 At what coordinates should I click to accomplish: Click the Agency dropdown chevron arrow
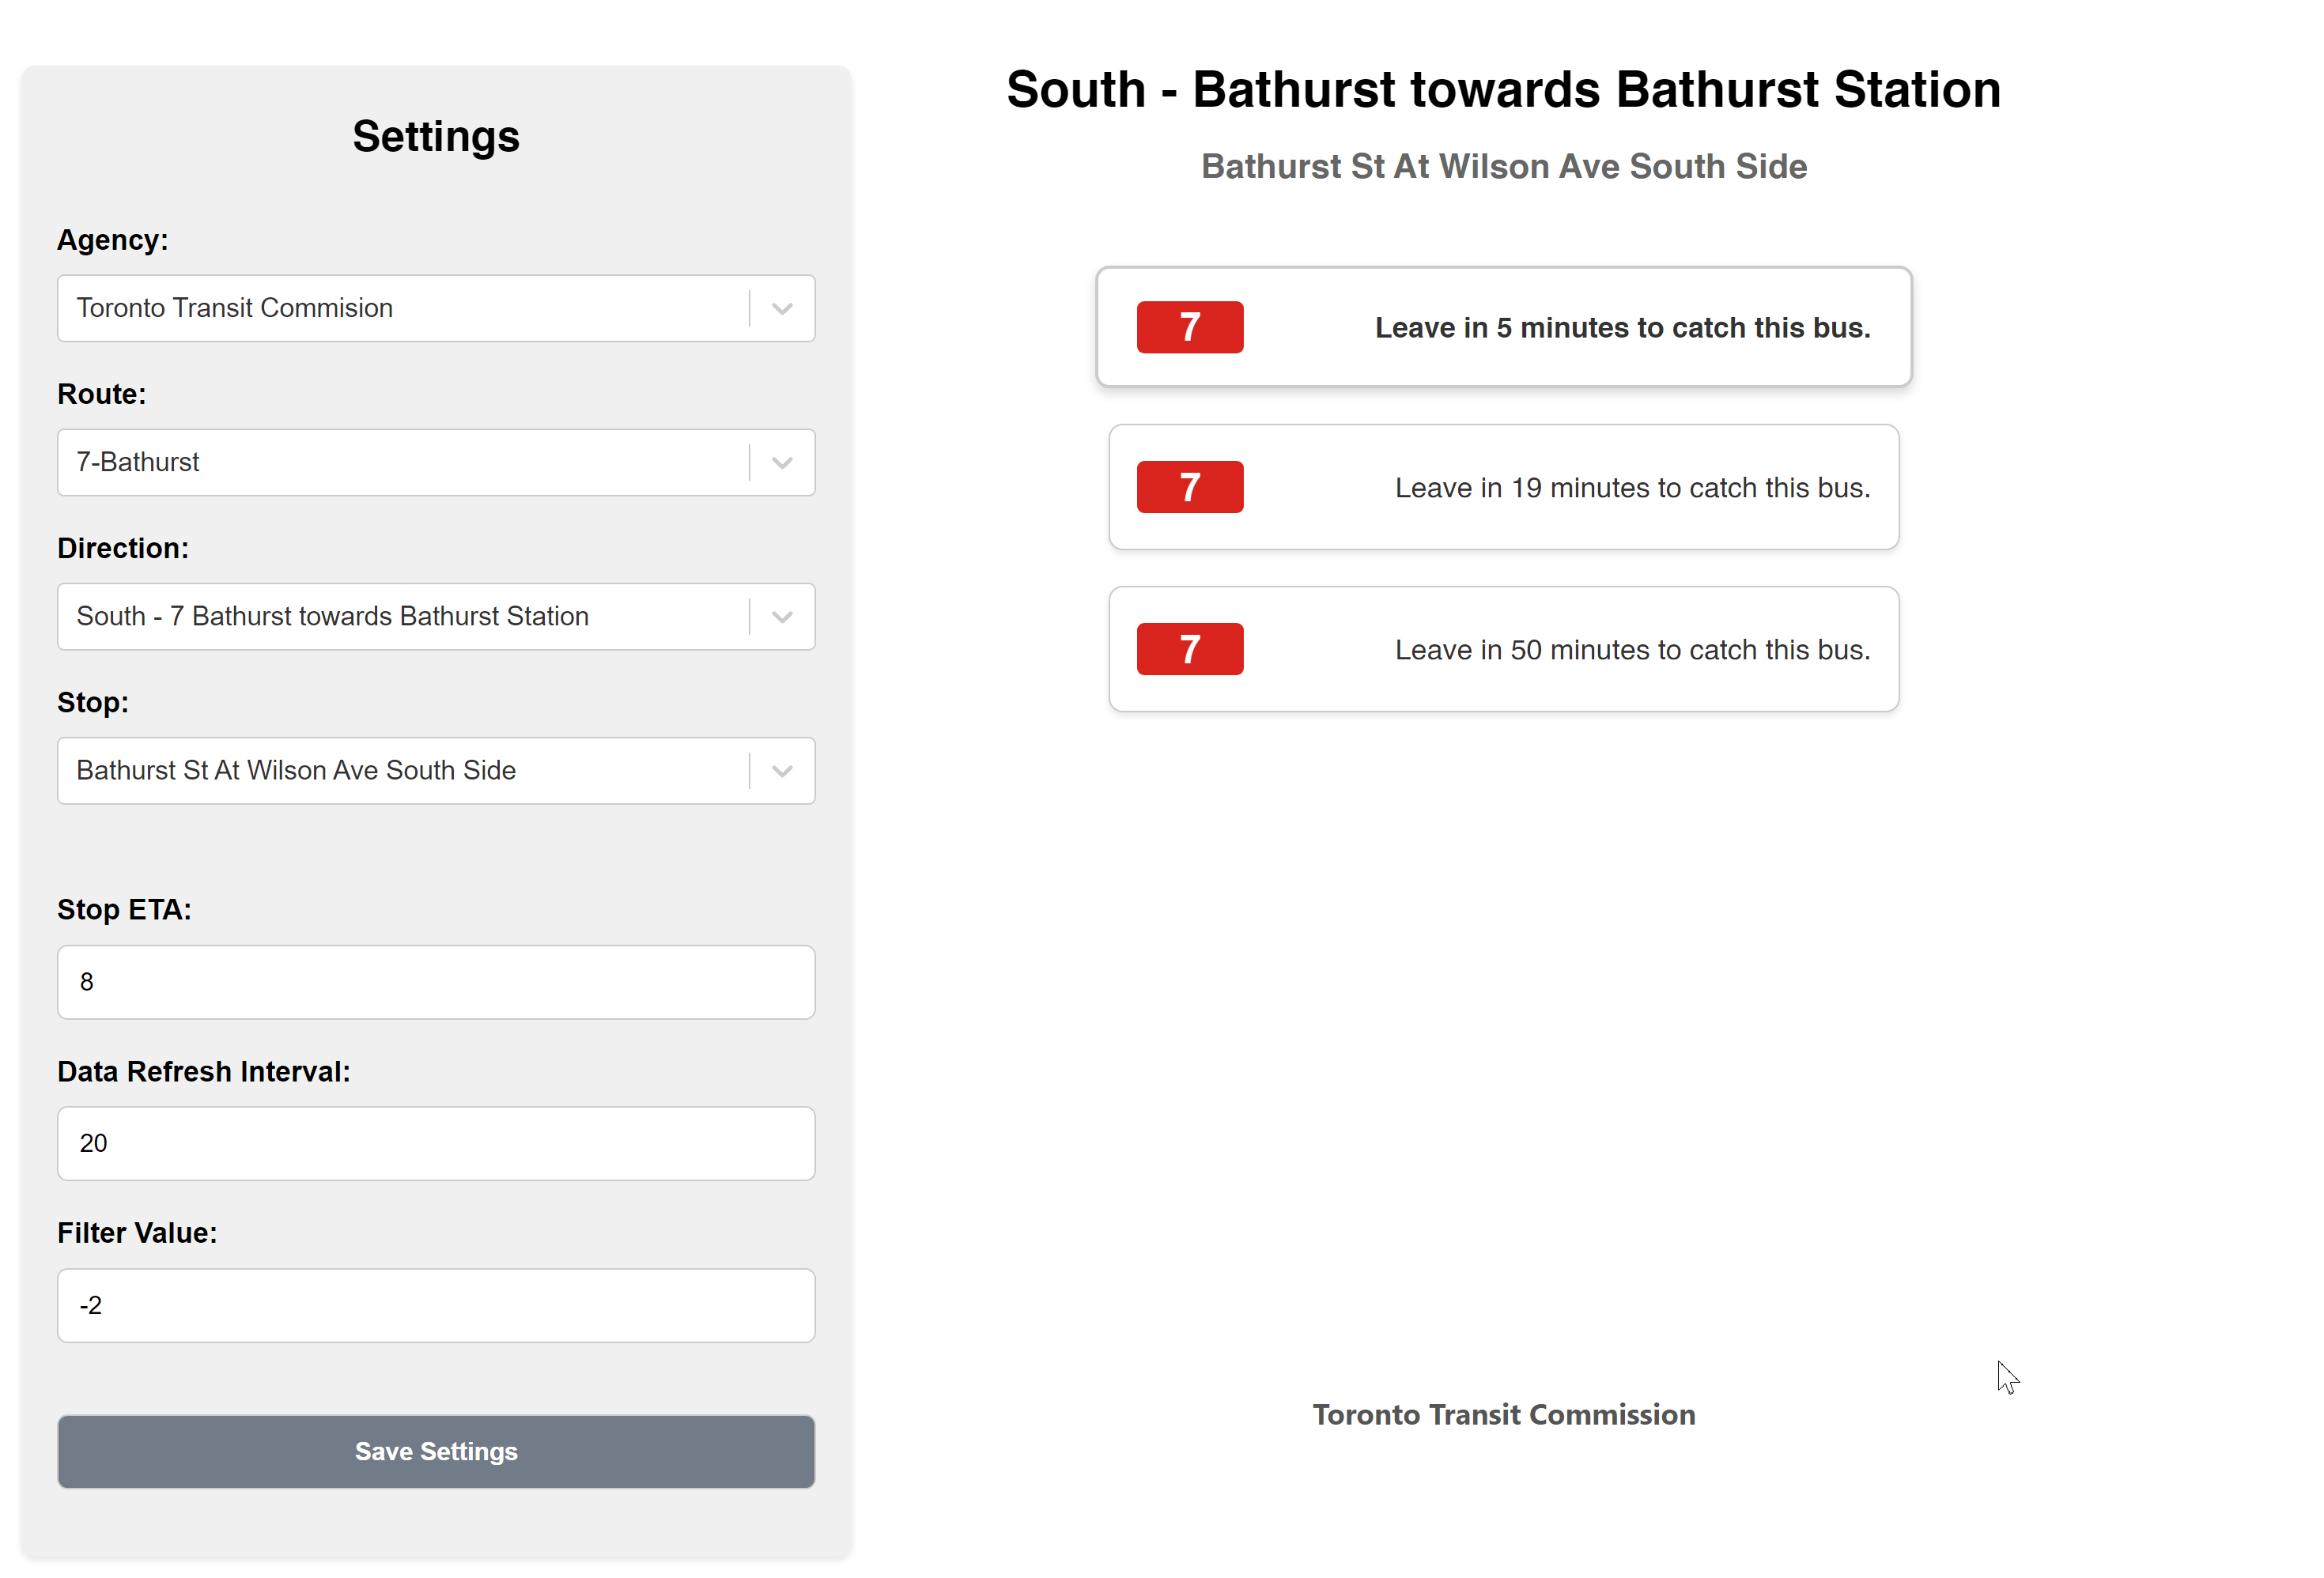click(782, 309)
